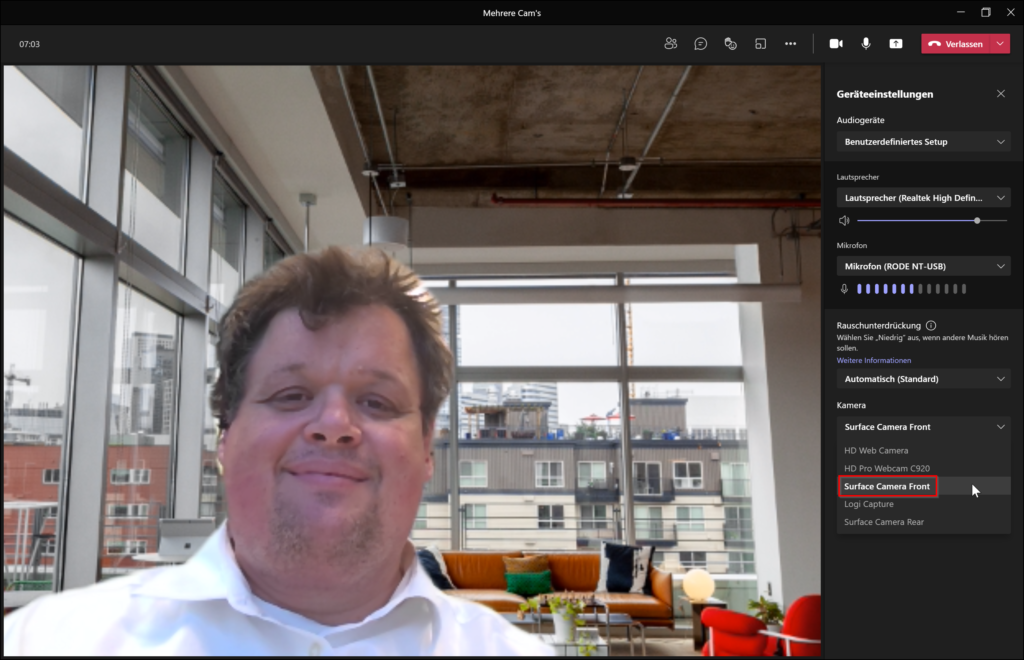Viewport: 1024px width, 660px height.
Task: Choose Surface Camera Front in the list
Action: coord(923,486)
